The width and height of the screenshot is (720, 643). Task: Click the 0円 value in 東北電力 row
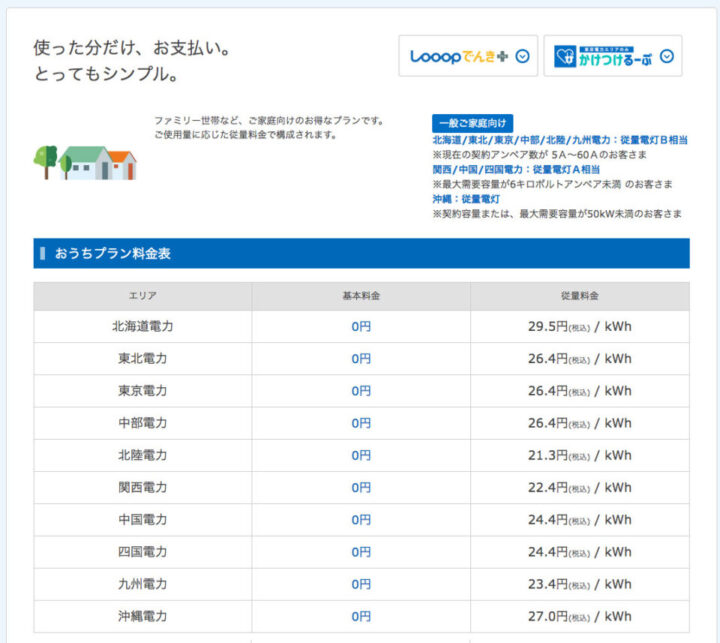(361, 359)
